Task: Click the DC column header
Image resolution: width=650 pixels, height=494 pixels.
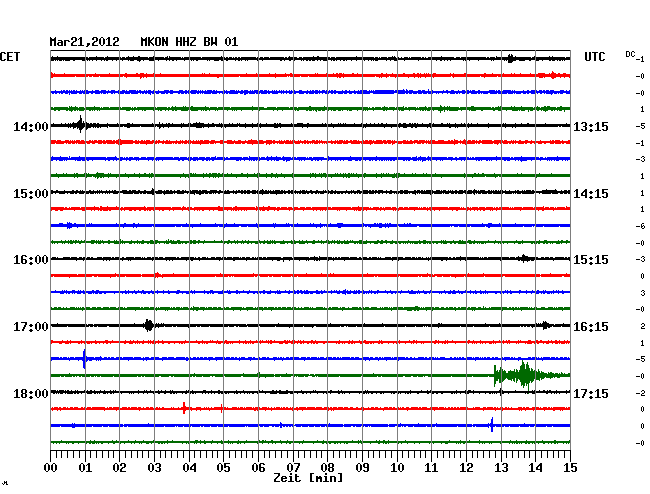Action: [x=630, y=54]
